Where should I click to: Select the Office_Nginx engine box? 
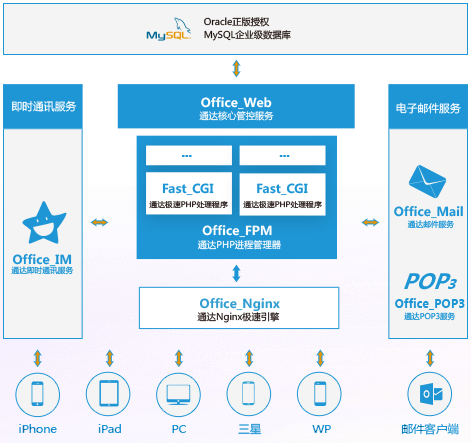click(239, 308)
